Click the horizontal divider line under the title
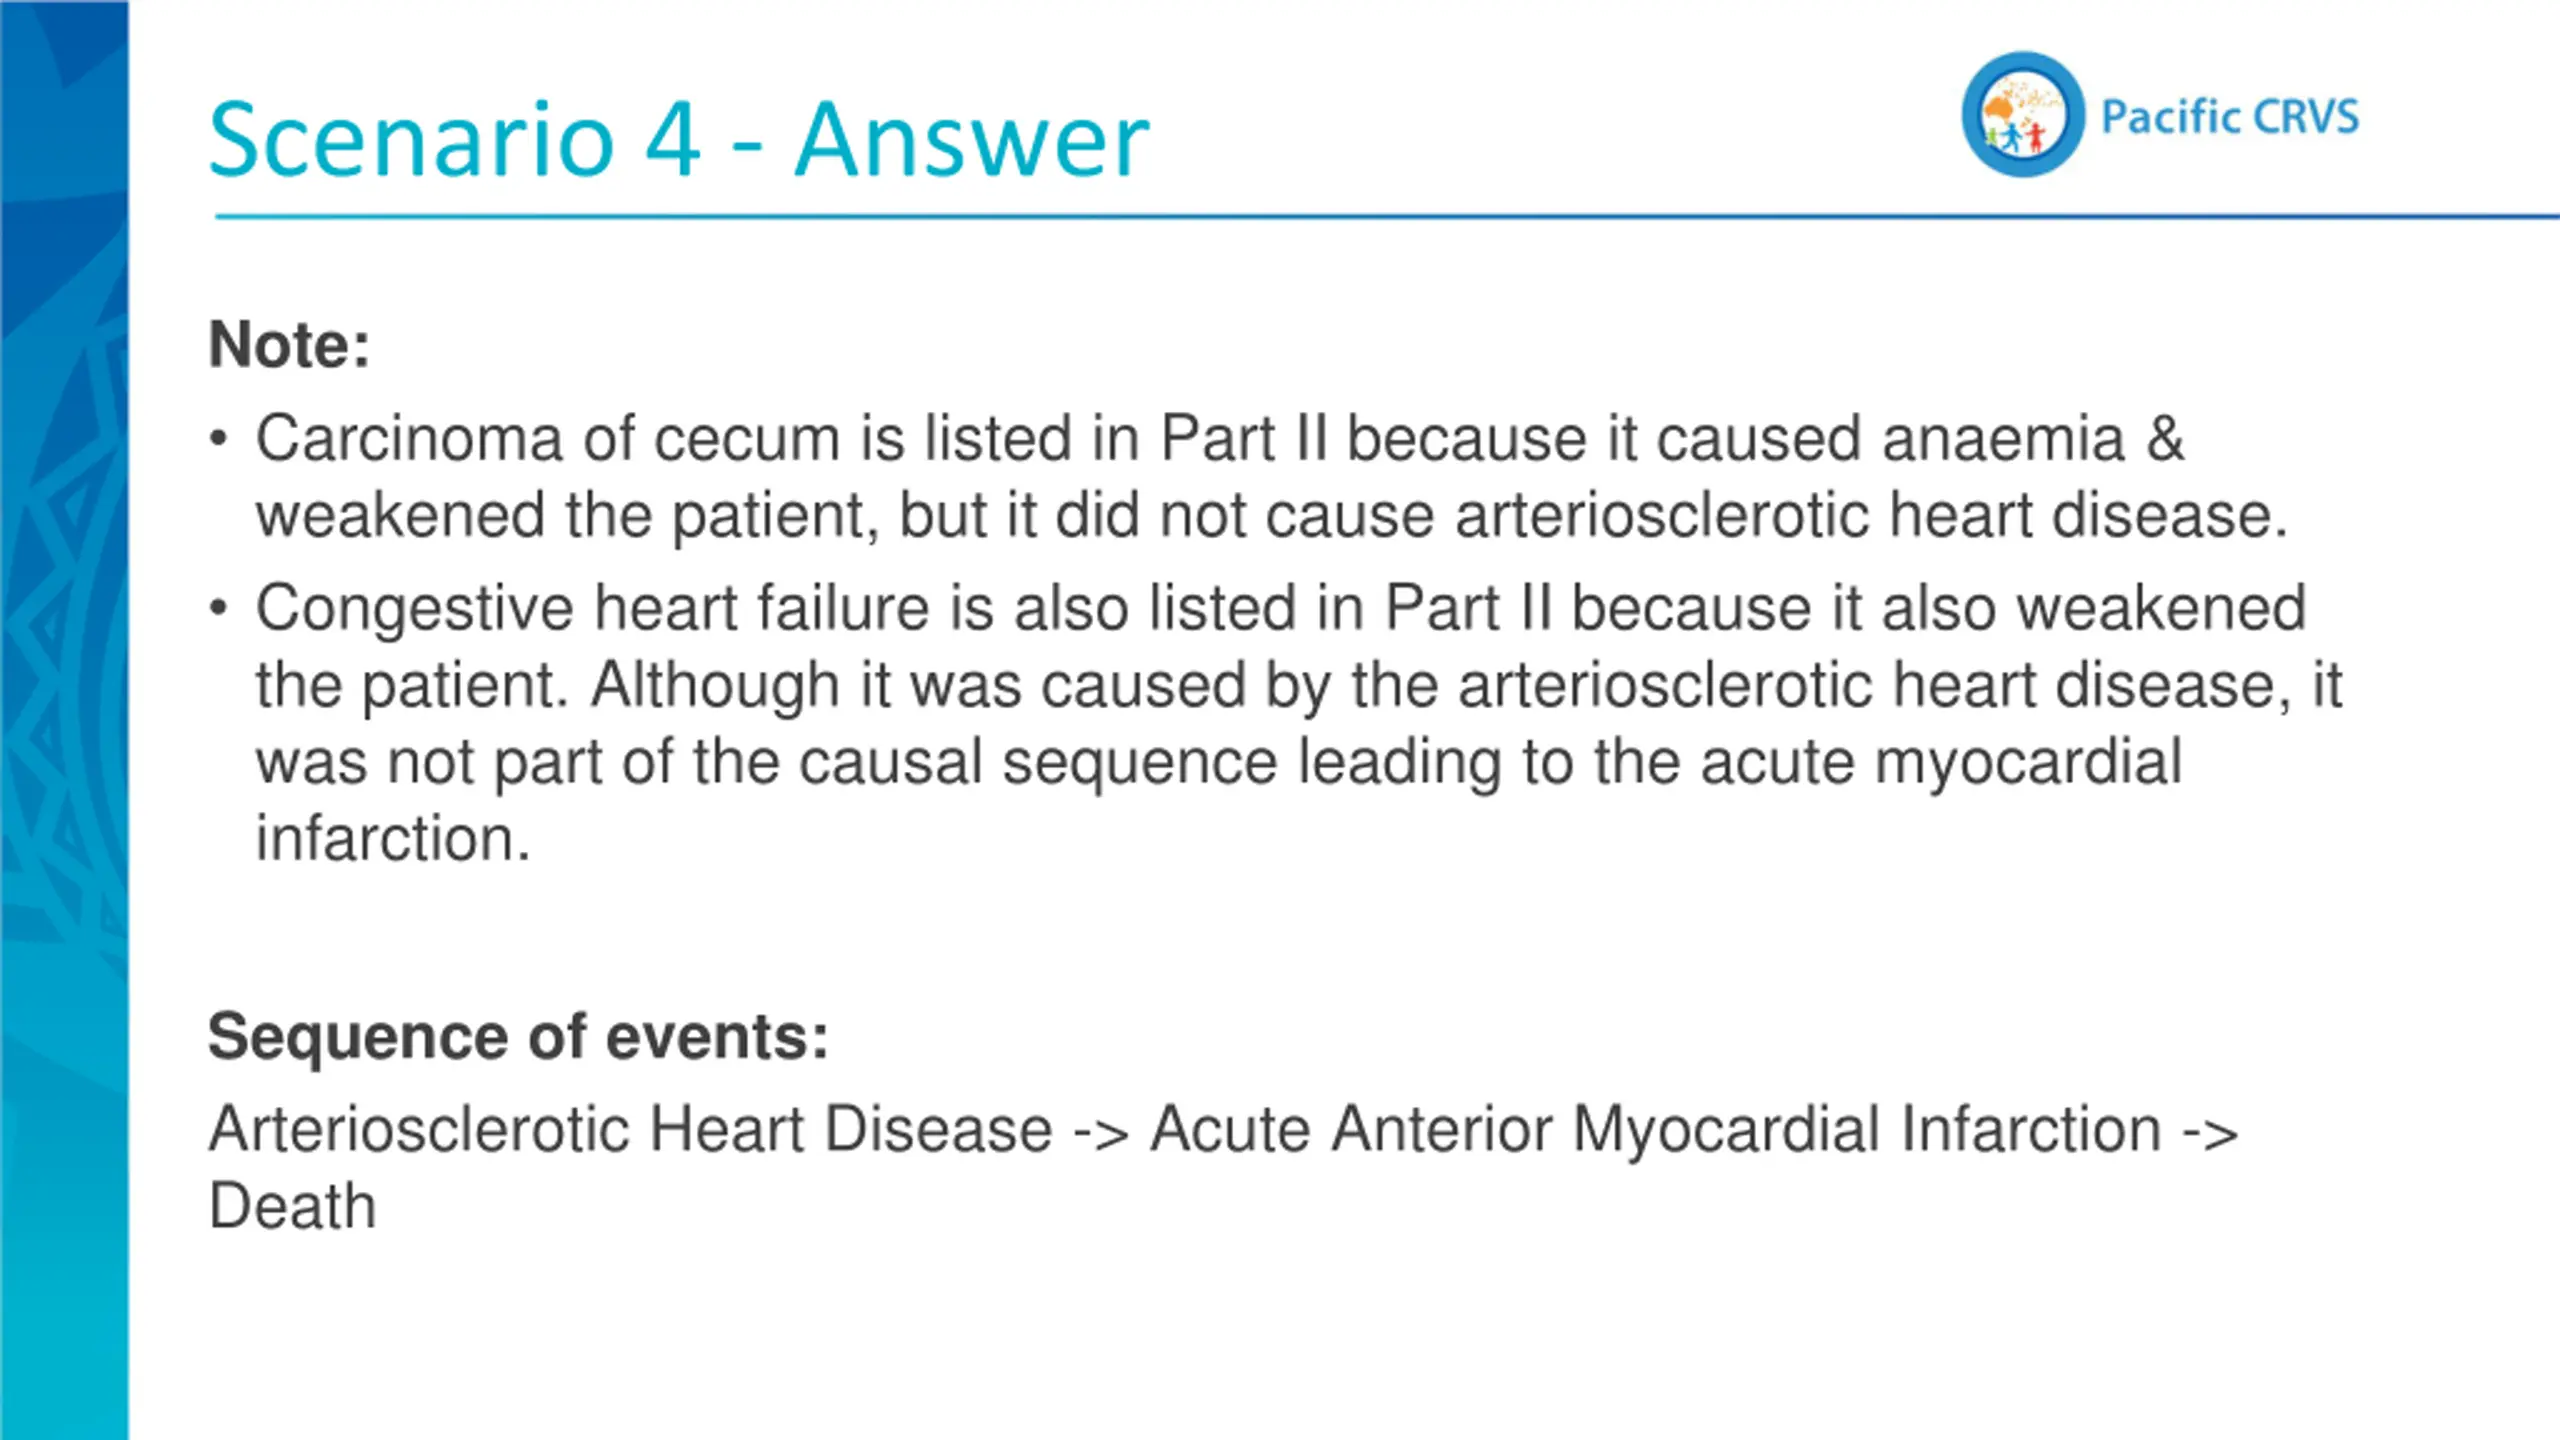This screenshot has height=1440, width=2560. [1387, 216]
